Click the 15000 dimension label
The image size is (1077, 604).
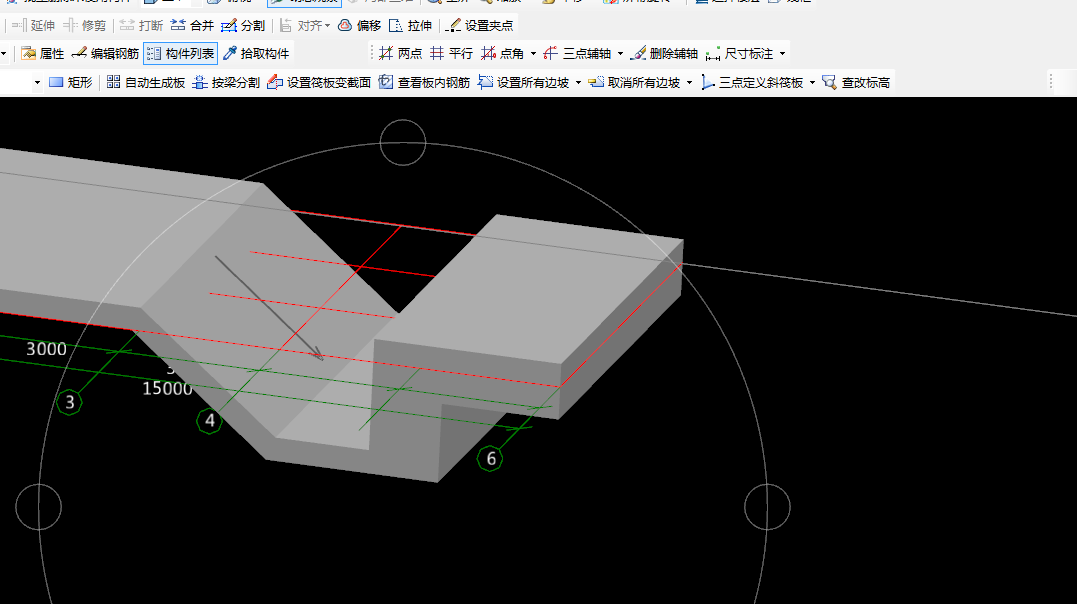(167, 389)
